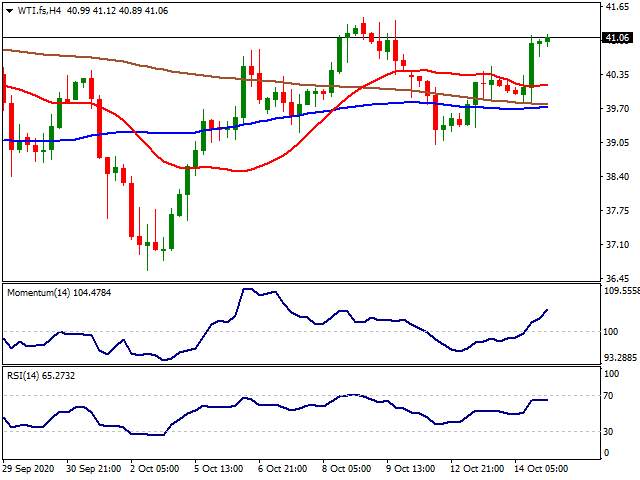Click the 41.65 price axis label
The height and width of the screenshot is (480, 640).
pos(618,7)
